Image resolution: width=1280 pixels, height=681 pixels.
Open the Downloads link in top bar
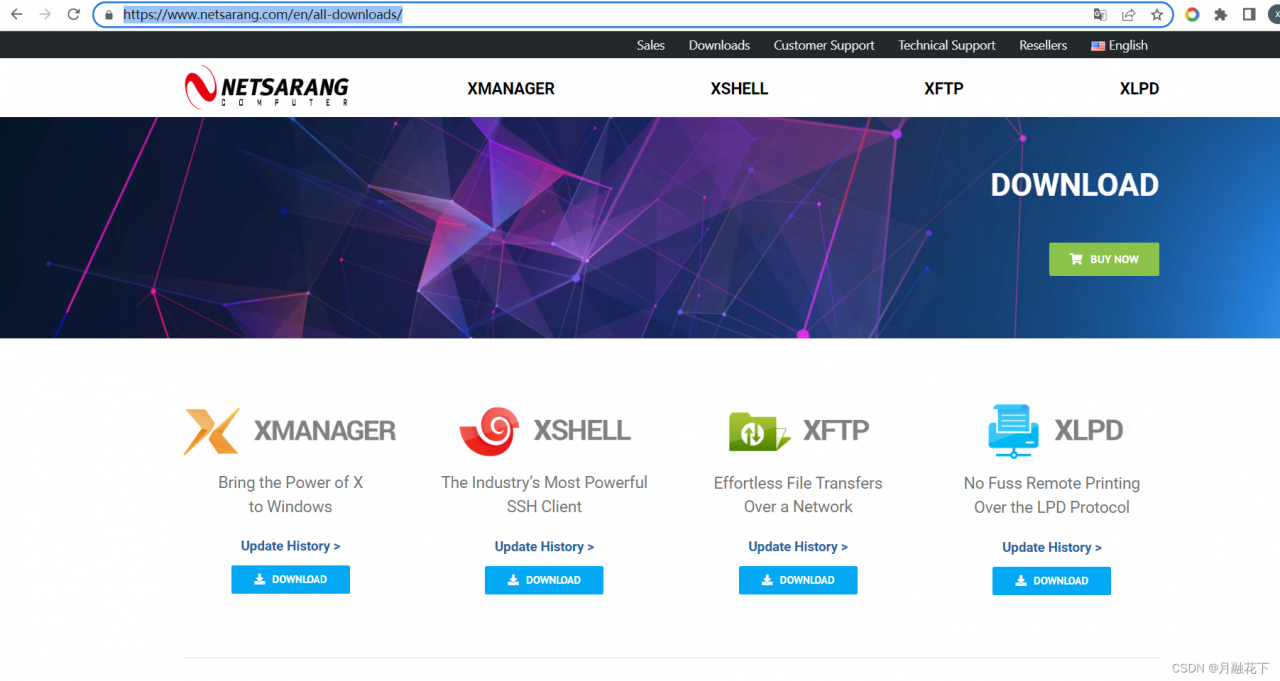click(719, 45)
